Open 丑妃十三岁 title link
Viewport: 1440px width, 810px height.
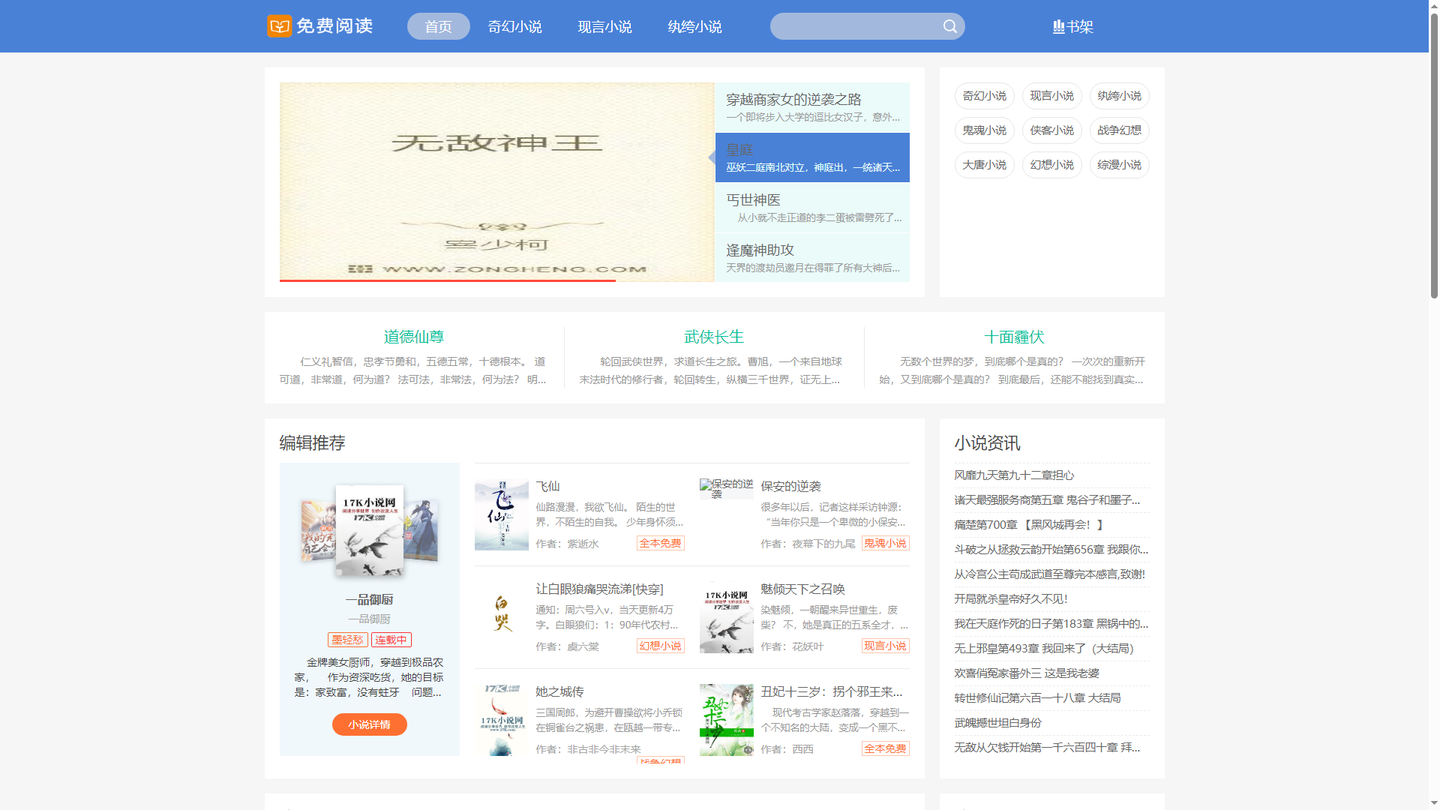(831, 692)
